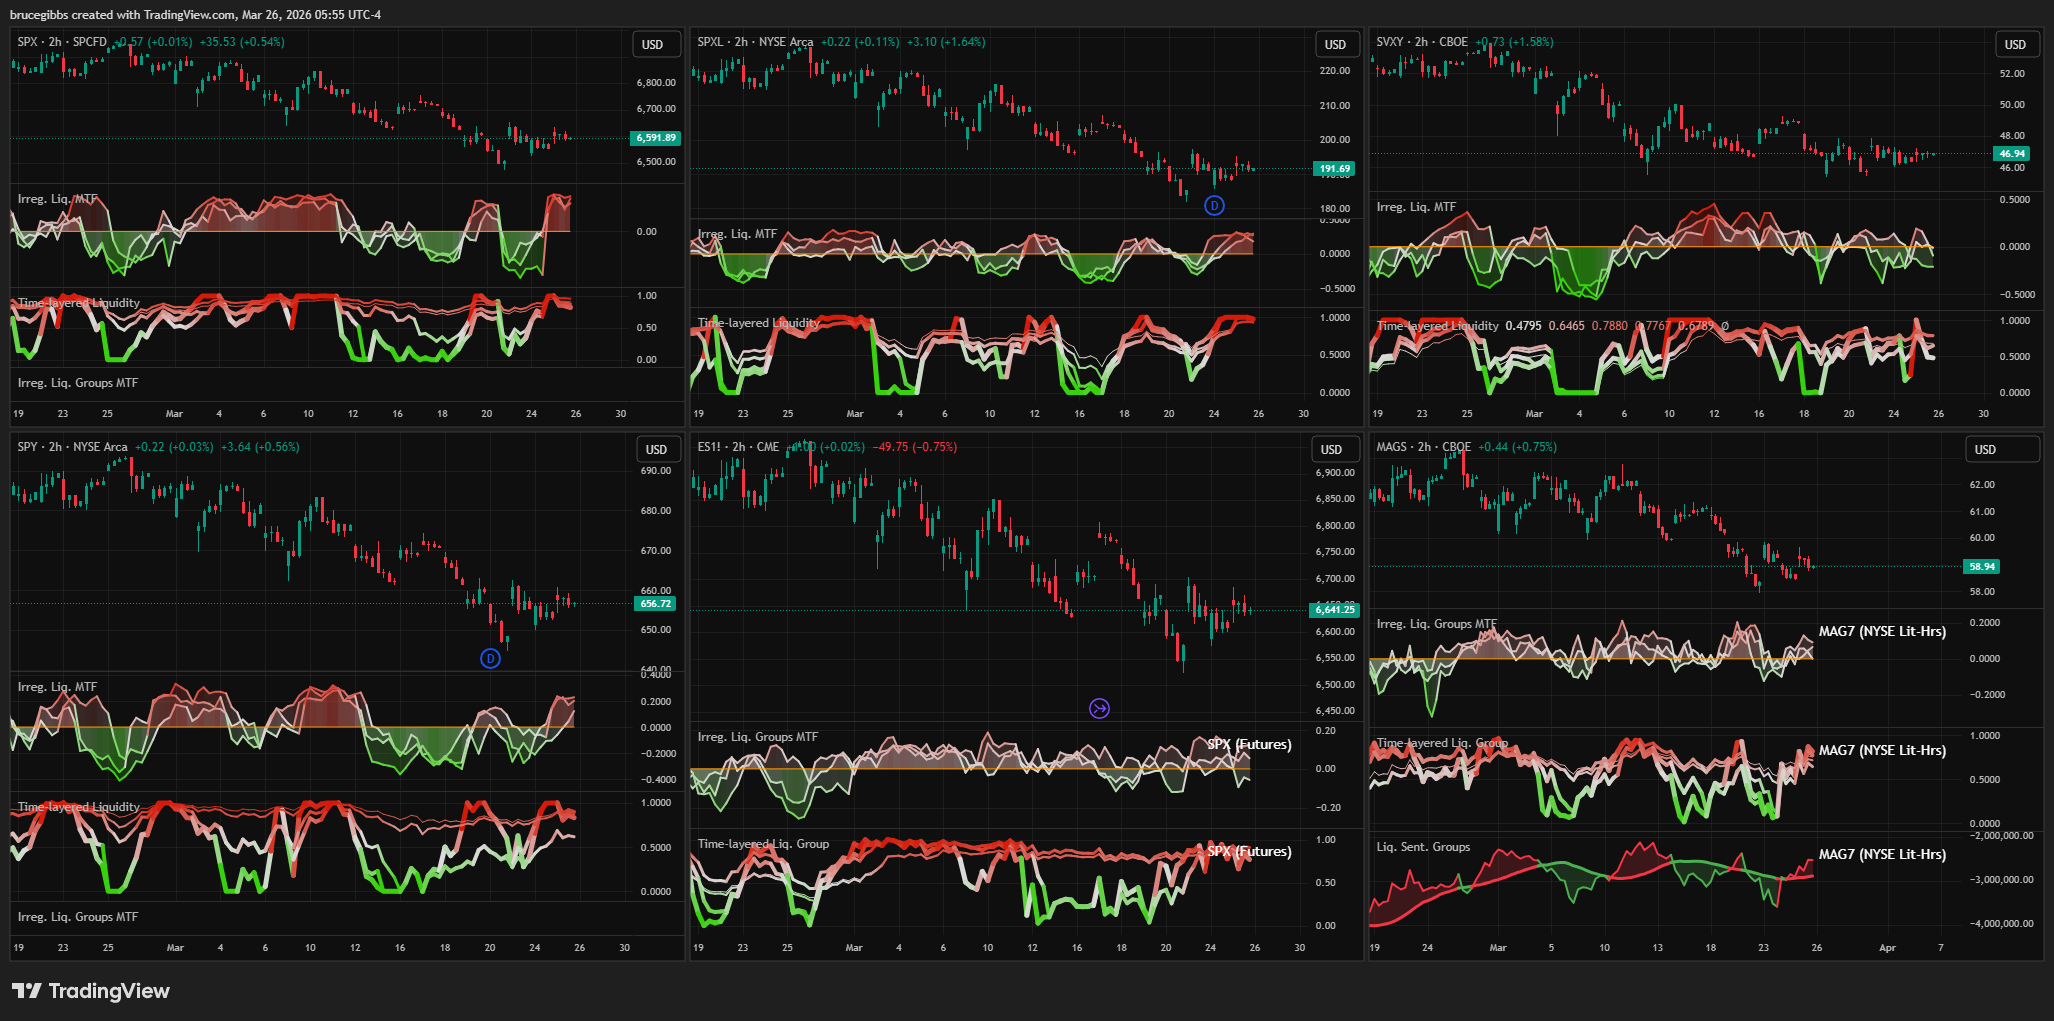Screen dimensions: 2054x1021
Task: Click the SPX 6,591.89 current price label
Action: 656,138
